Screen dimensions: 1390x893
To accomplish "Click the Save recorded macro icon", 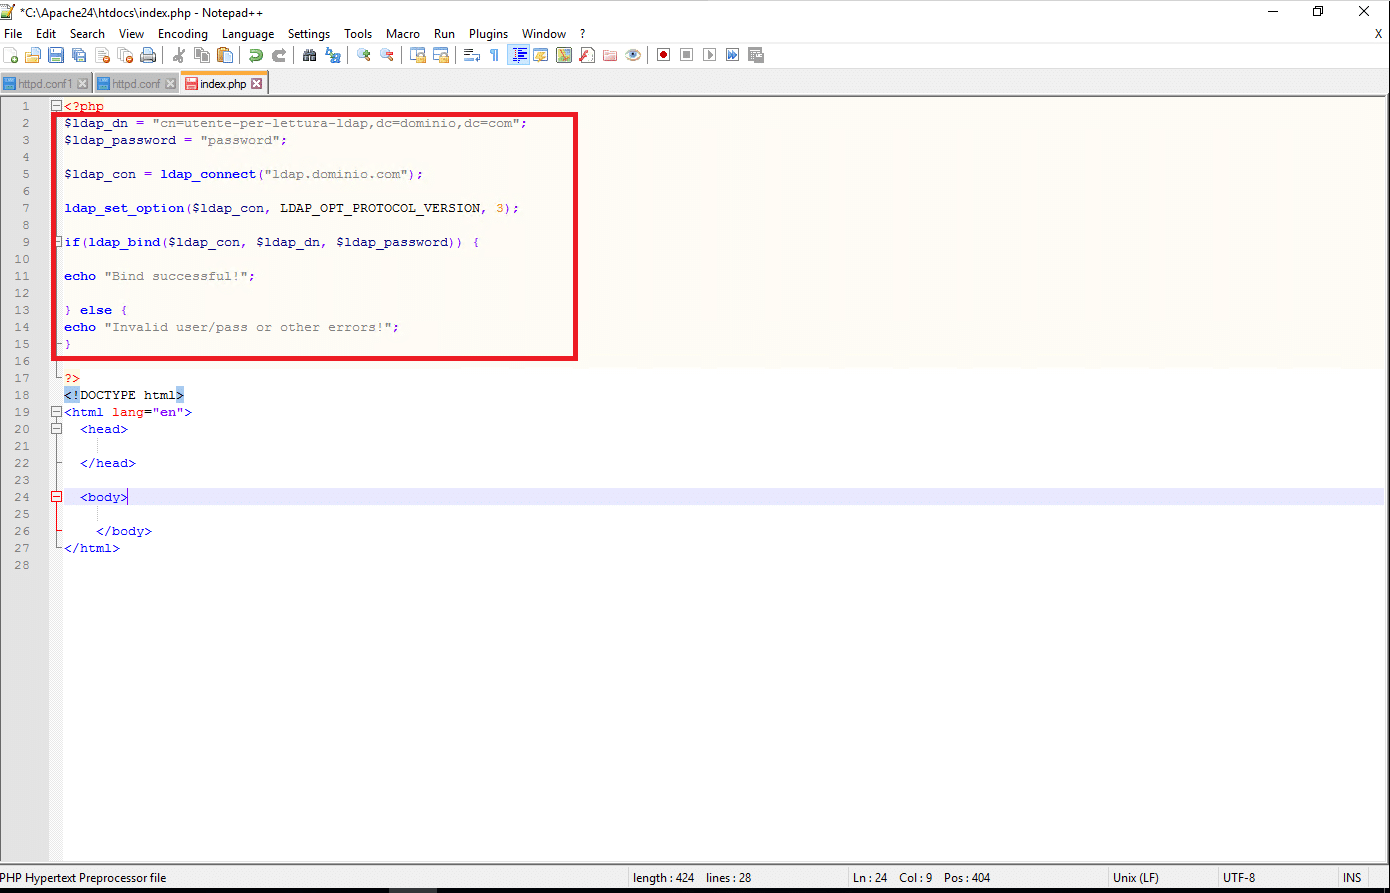I will point(756,55).
